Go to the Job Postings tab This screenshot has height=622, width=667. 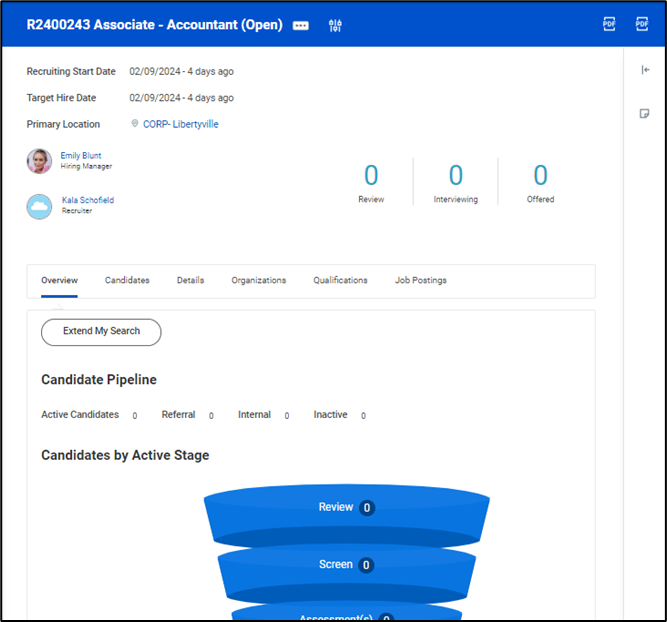421,281
